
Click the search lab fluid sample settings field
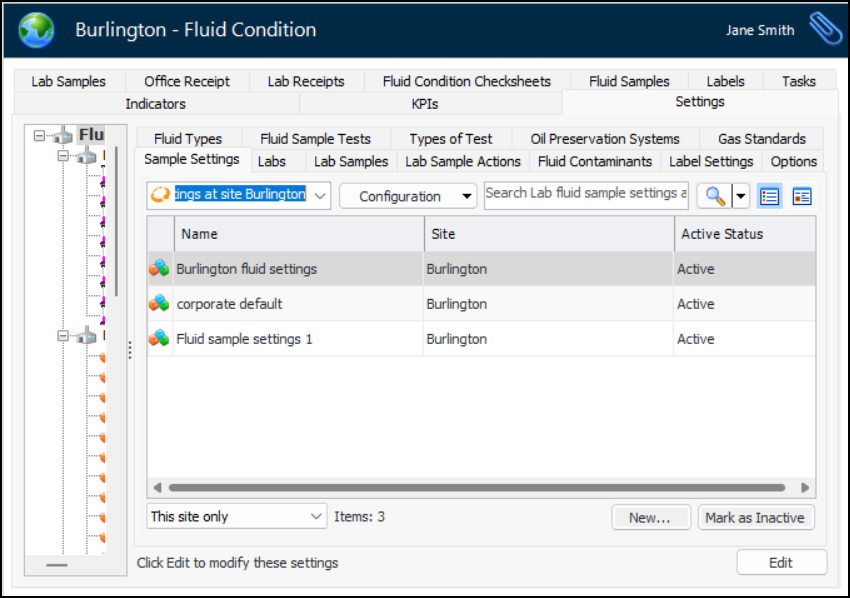click(586, 195)
